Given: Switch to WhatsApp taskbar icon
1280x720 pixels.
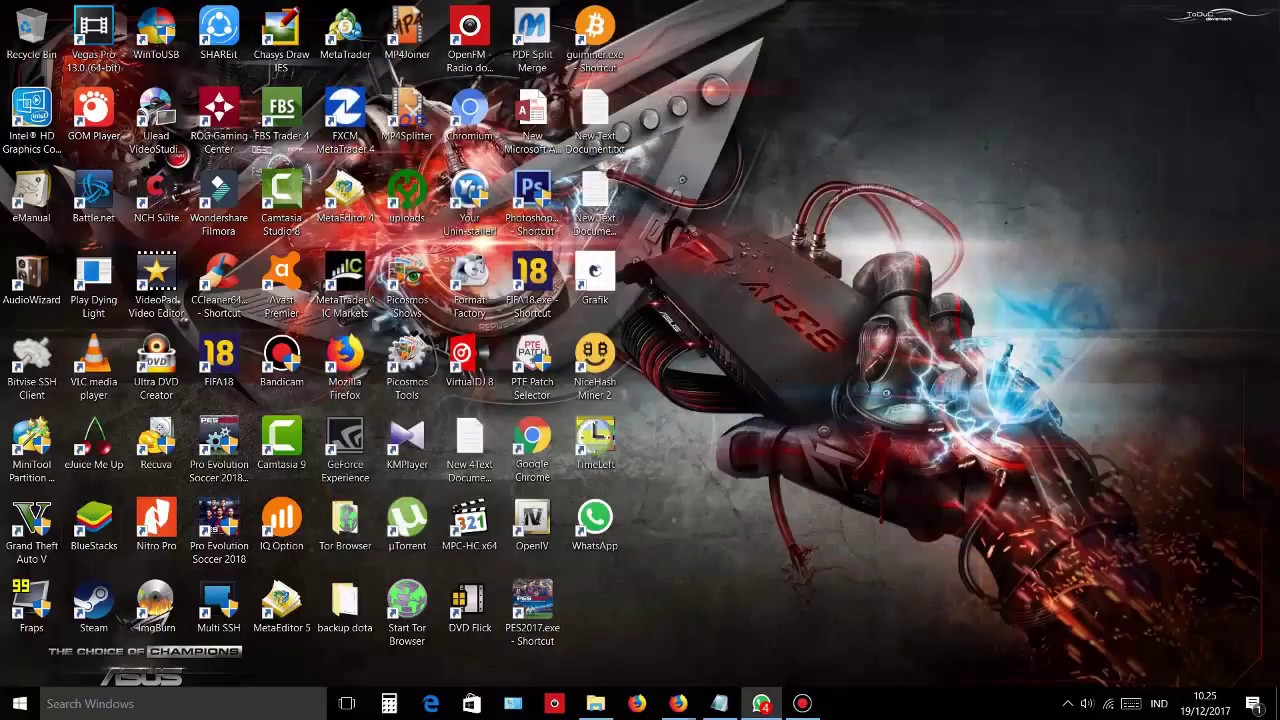Looking at the screenshot, I should [761, 703].
